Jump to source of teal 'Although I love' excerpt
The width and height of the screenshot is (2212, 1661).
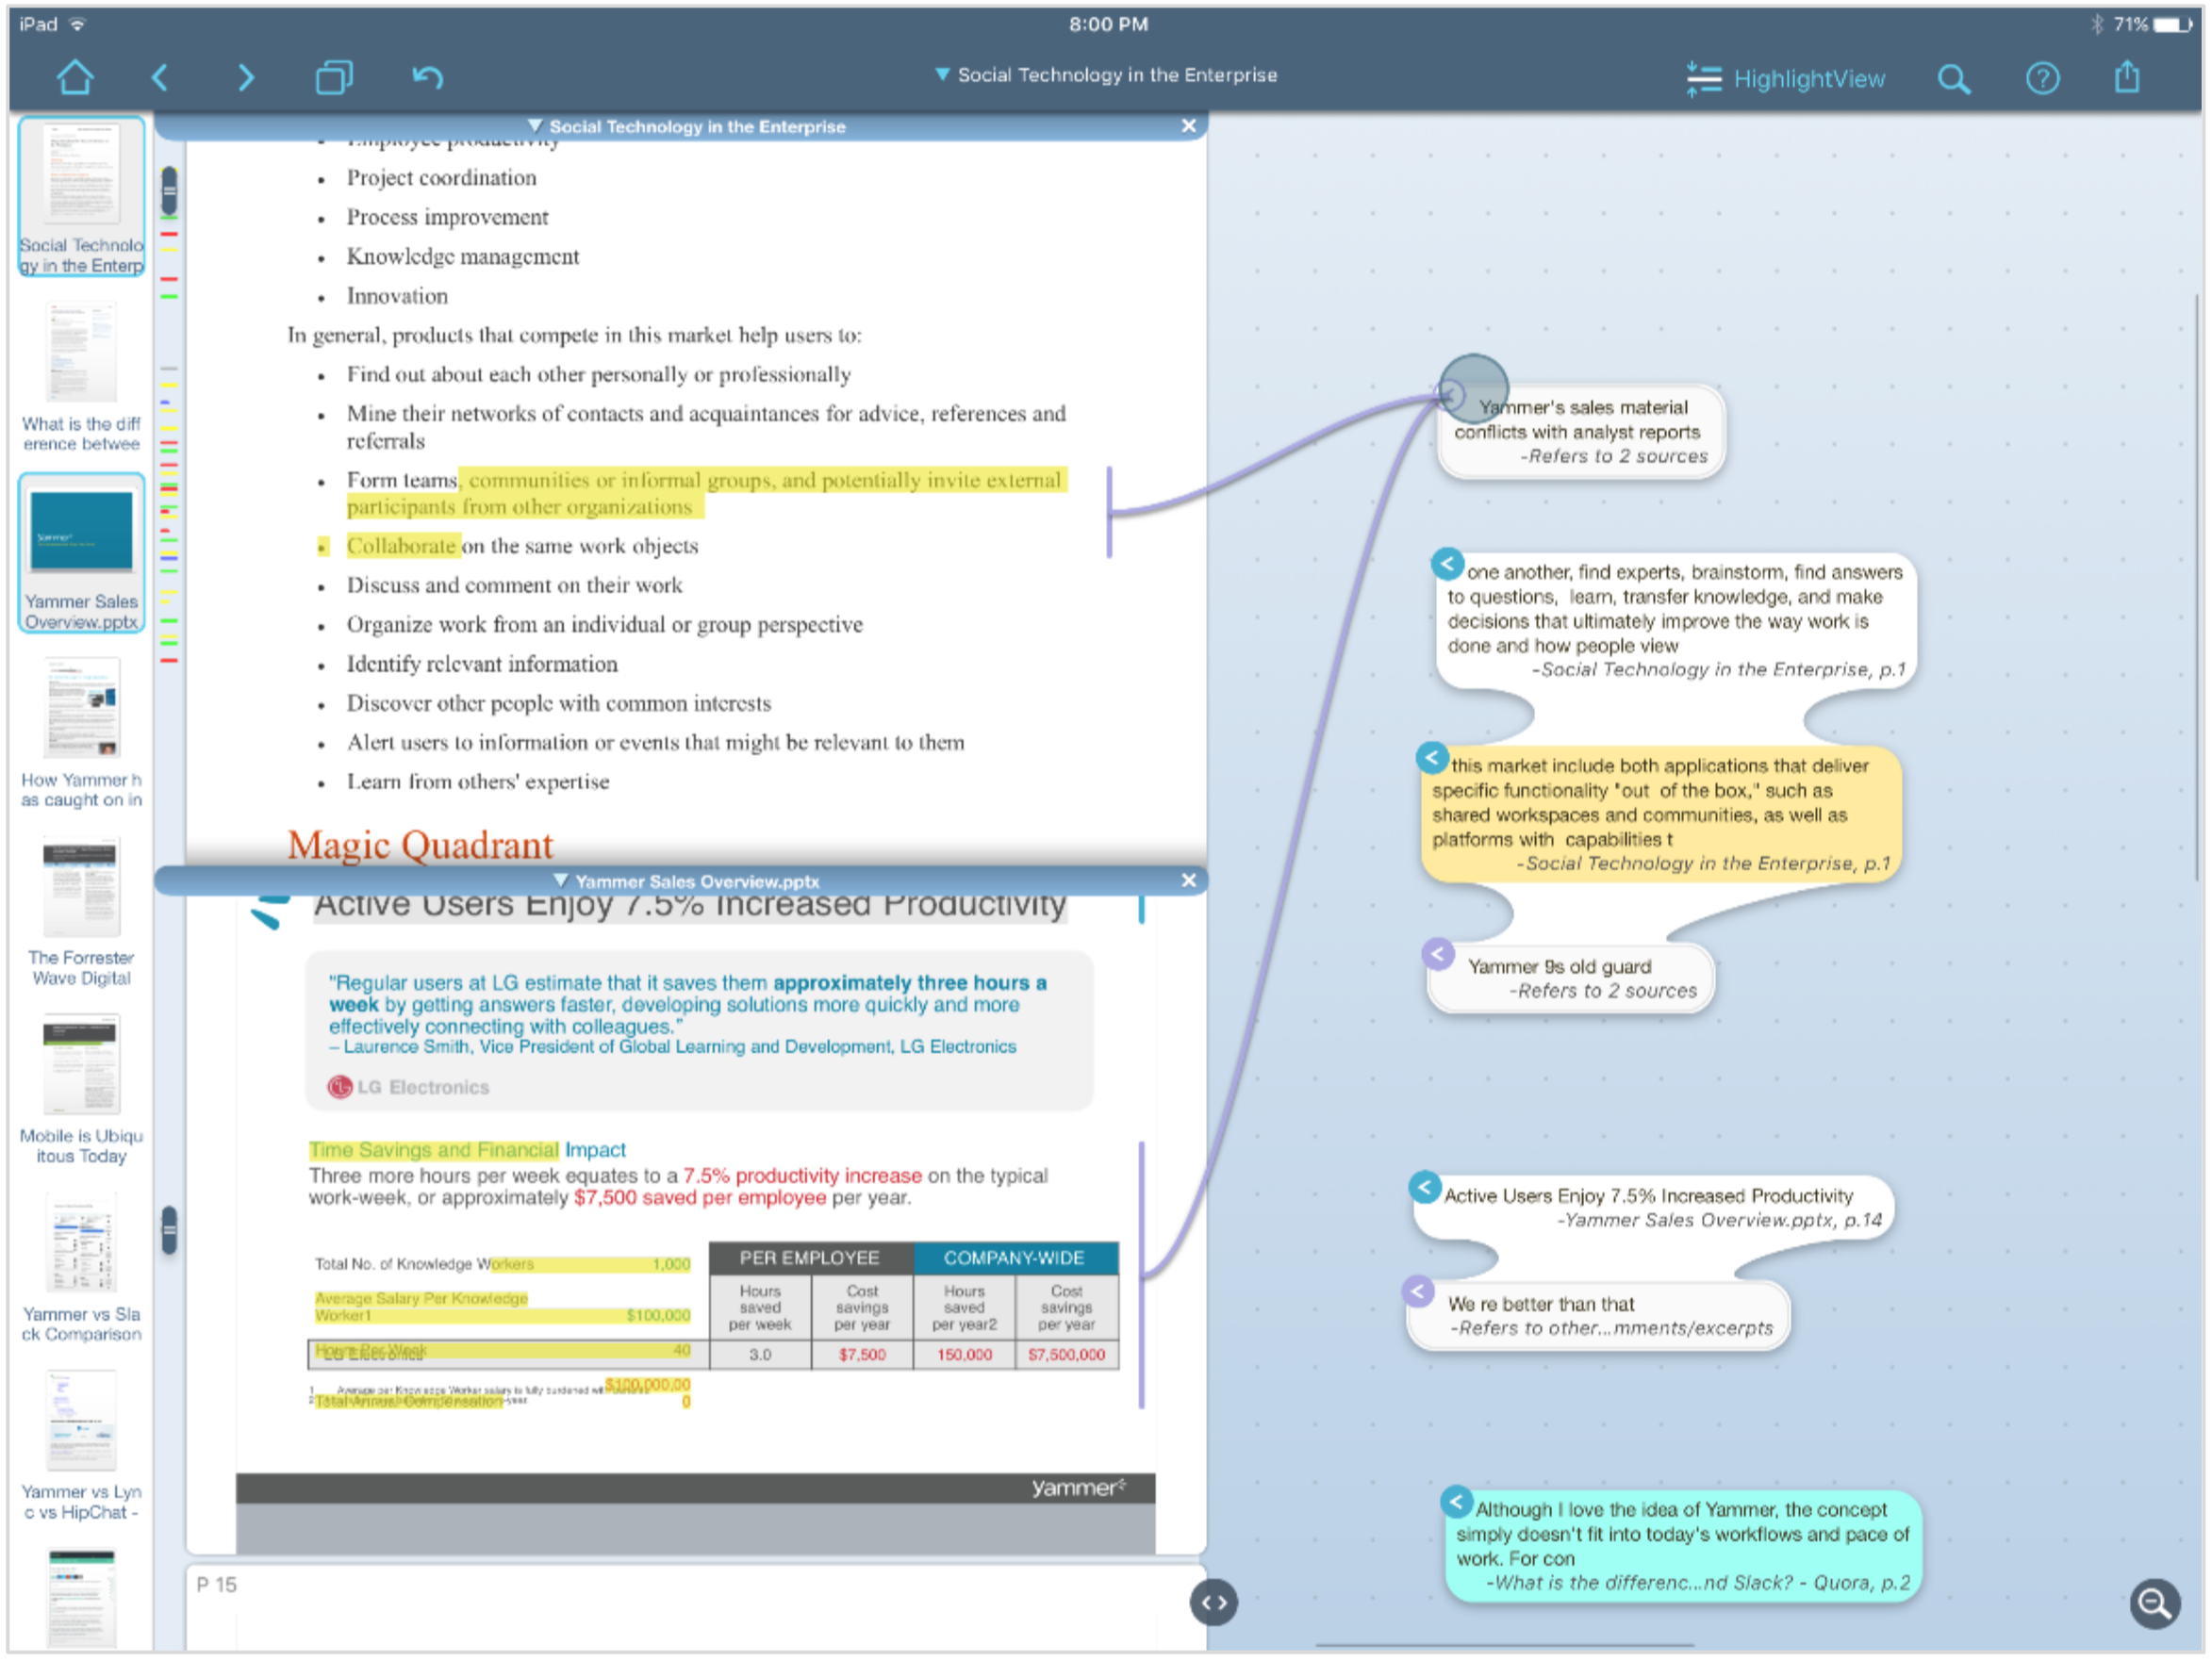coord(1457,1502)
